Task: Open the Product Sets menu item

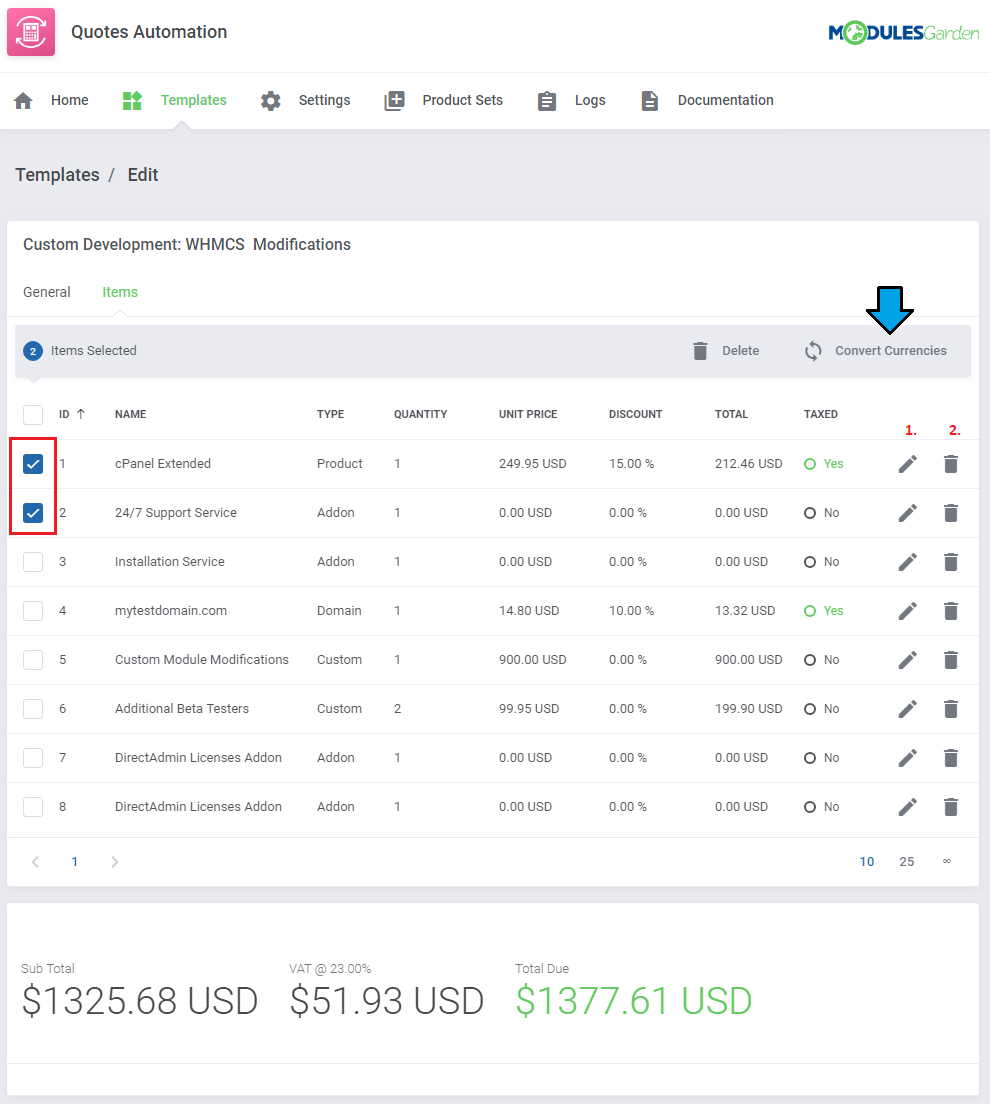Action: tap(463, 100)
